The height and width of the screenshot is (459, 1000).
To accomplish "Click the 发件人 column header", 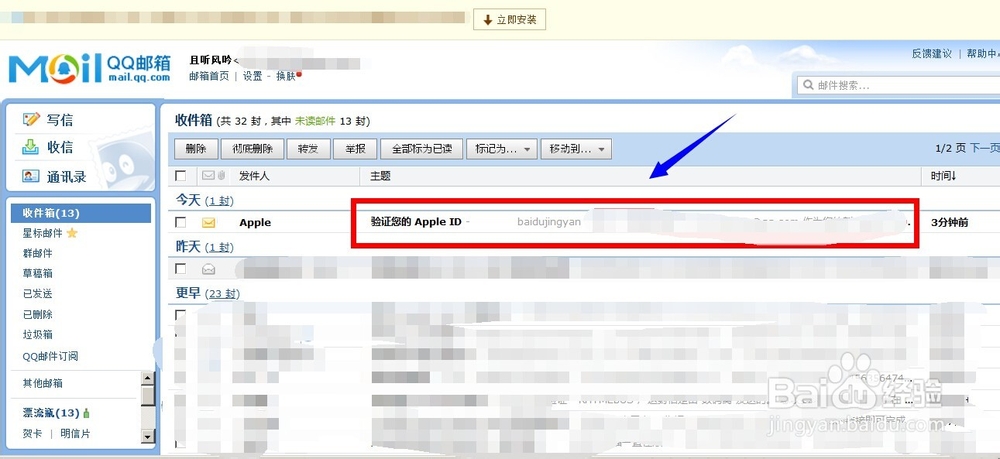I will coord(254,176).
